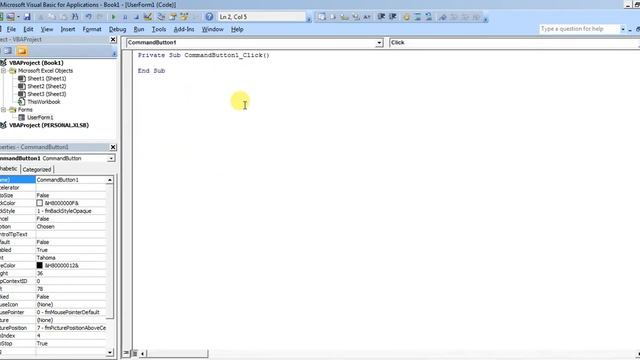Image resolution: width=640 pixels, height=360 pixels.
Task: Switch to Procedure View at code window bottom
Action: [126, 353]
